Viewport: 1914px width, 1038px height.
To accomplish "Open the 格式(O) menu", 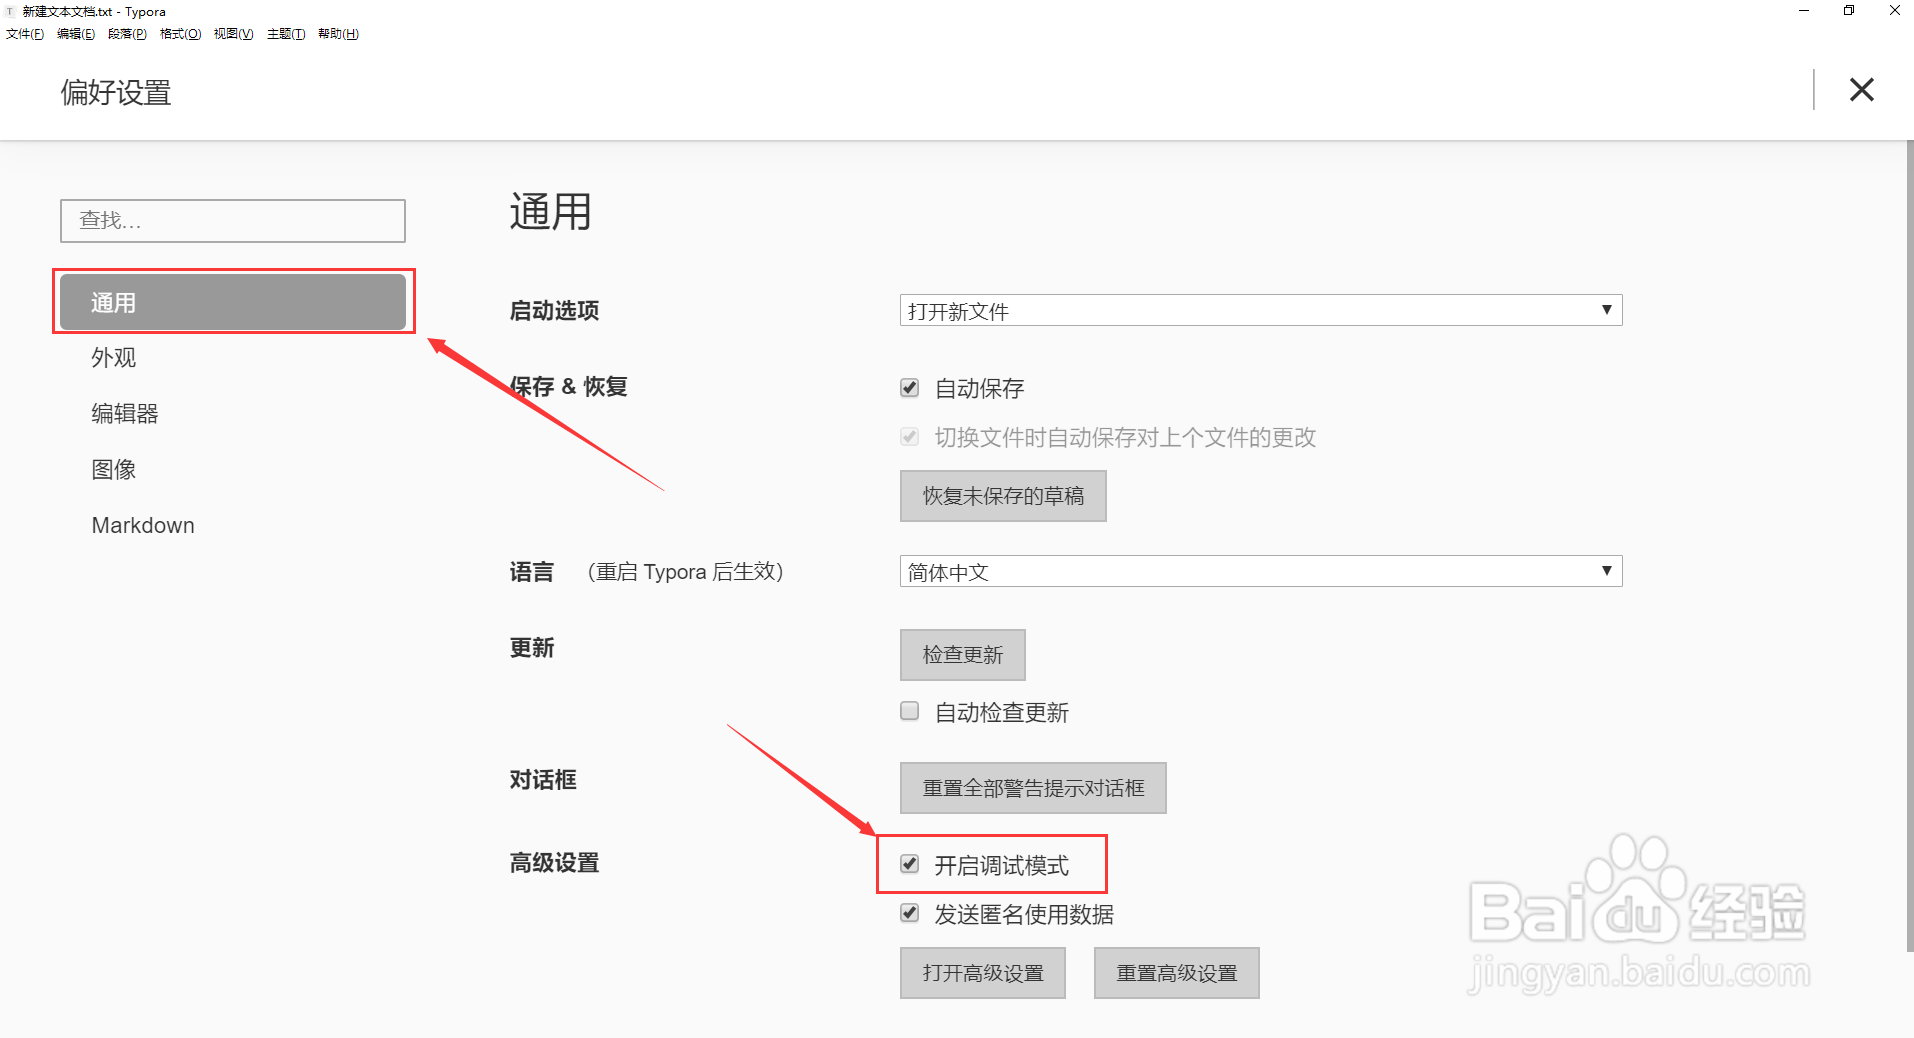I will click(180, 34).
